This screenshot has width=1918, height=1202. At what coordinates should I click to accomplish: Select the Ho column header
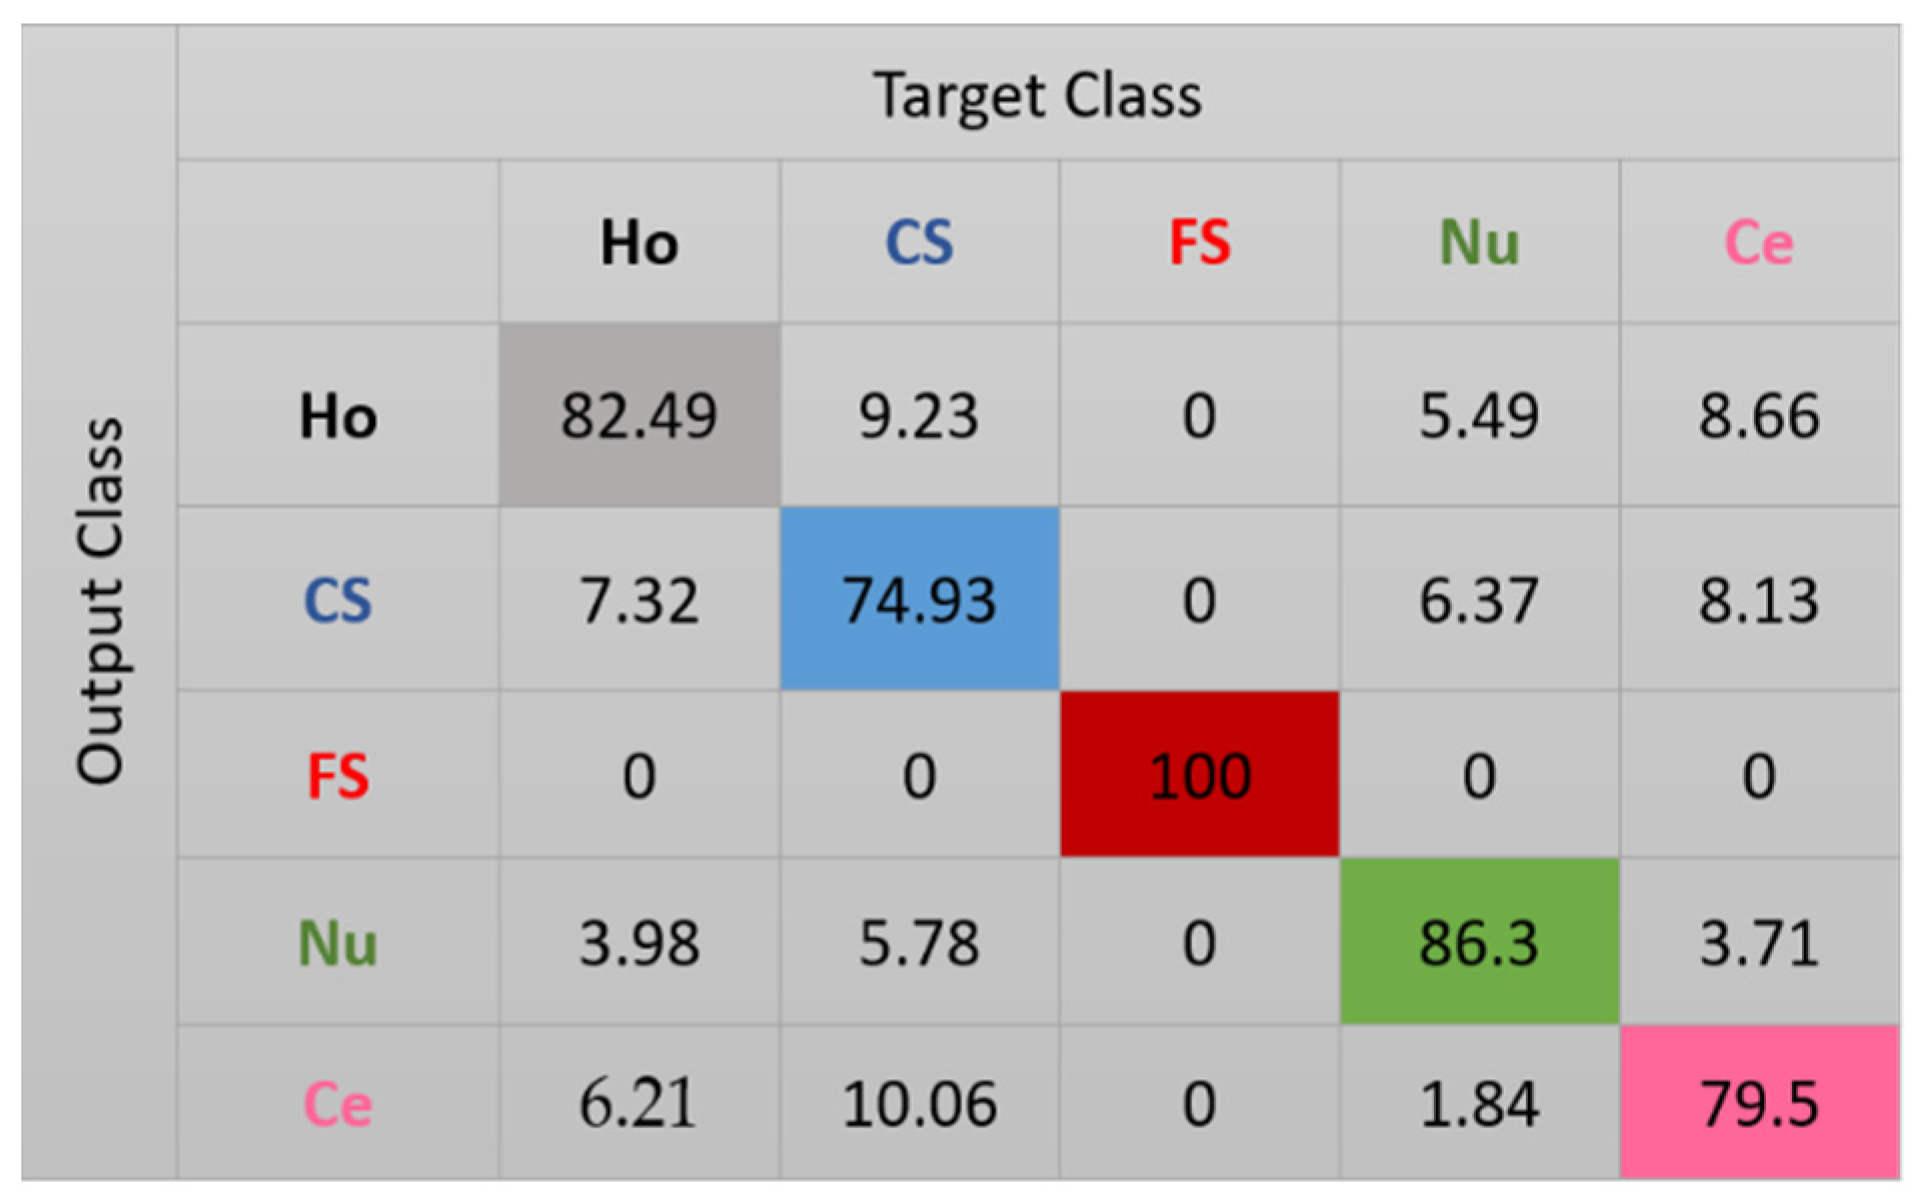pos(639,243)
